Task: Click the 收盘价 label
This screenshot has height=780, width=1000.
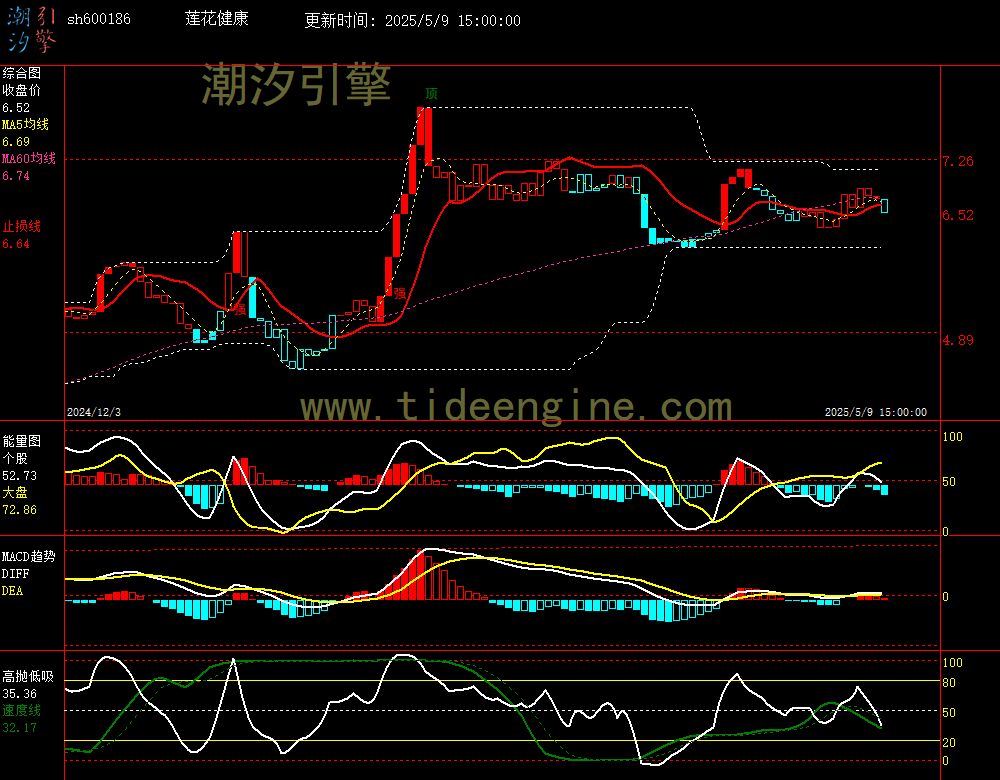Action: click(21, 90)
